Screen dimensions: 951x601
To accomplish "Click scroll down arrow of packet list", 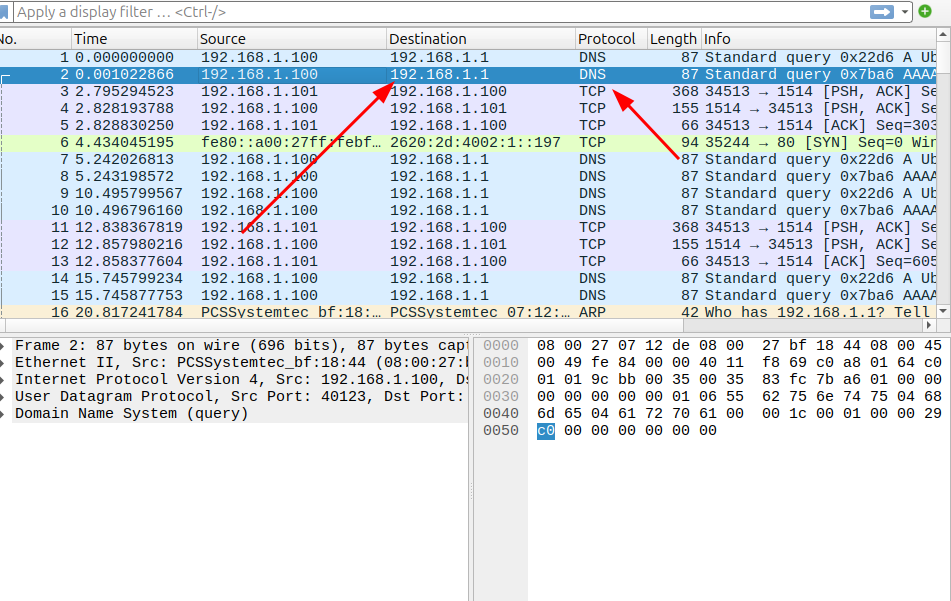I will pyautogui.click(x=943, y=311).
